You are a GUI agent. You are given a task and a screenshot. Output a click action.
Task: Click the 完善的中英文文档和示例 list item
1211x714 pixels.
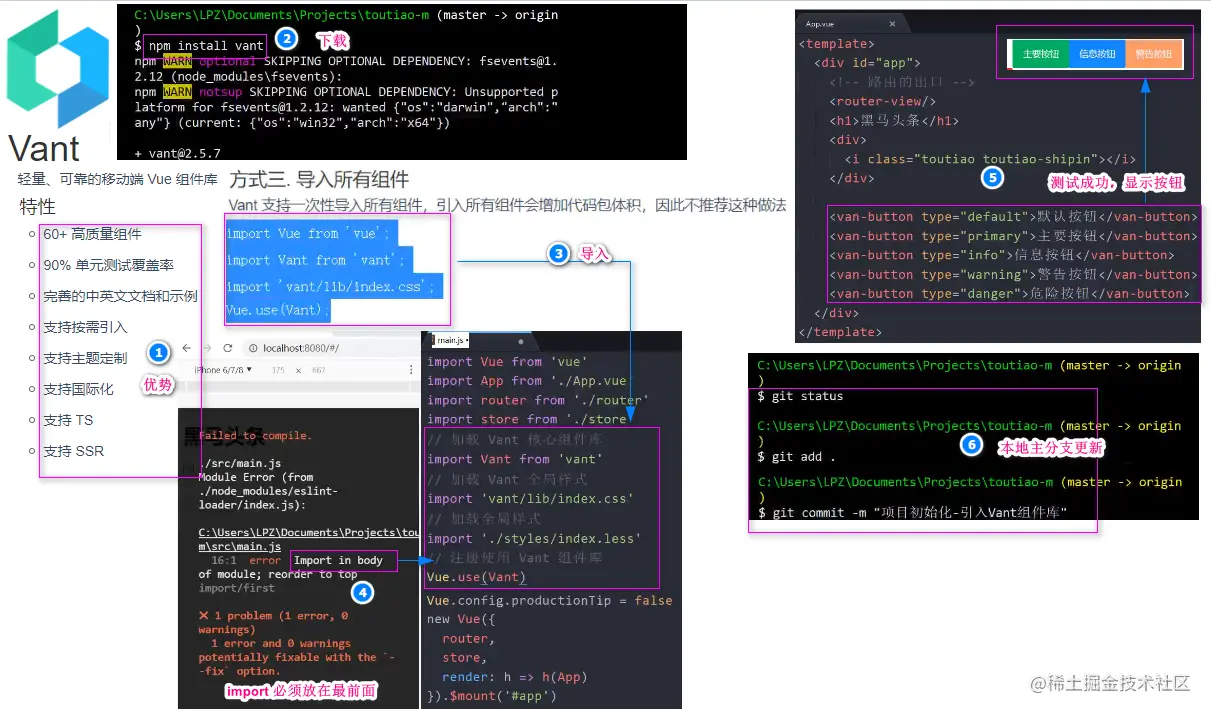pos(120,296)
